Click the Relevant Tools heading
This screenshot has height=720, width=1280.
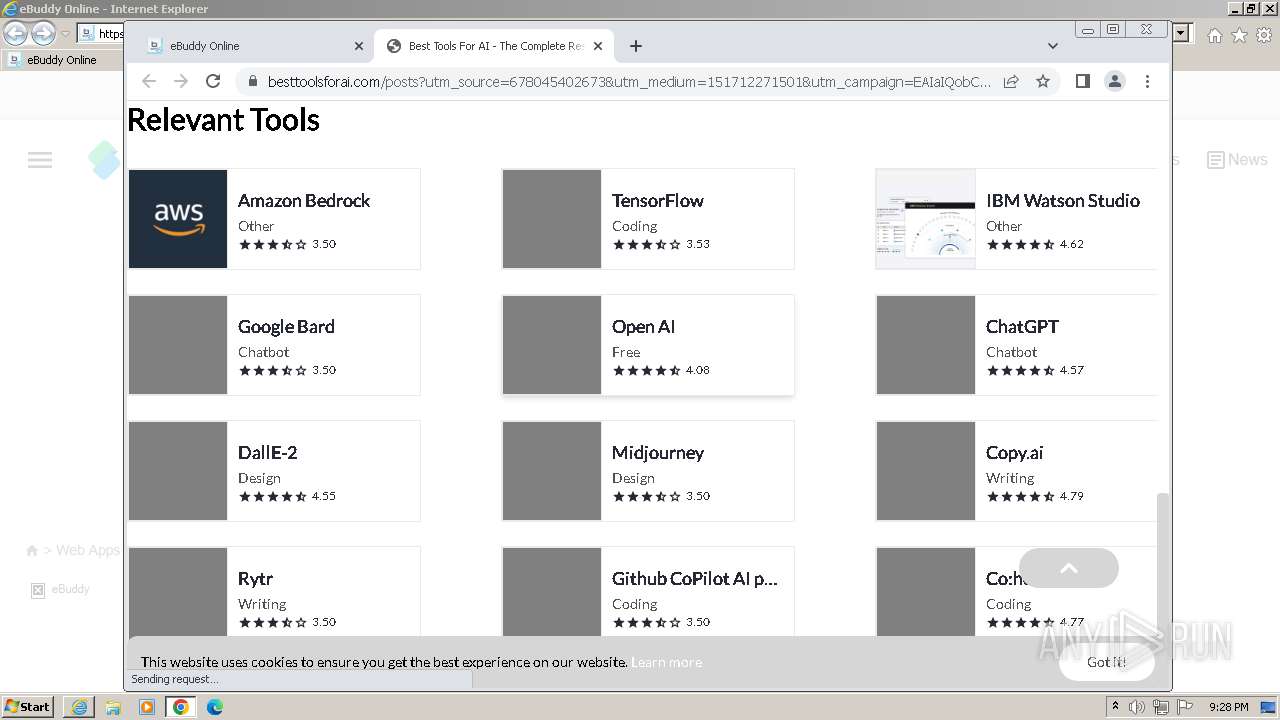223,120
